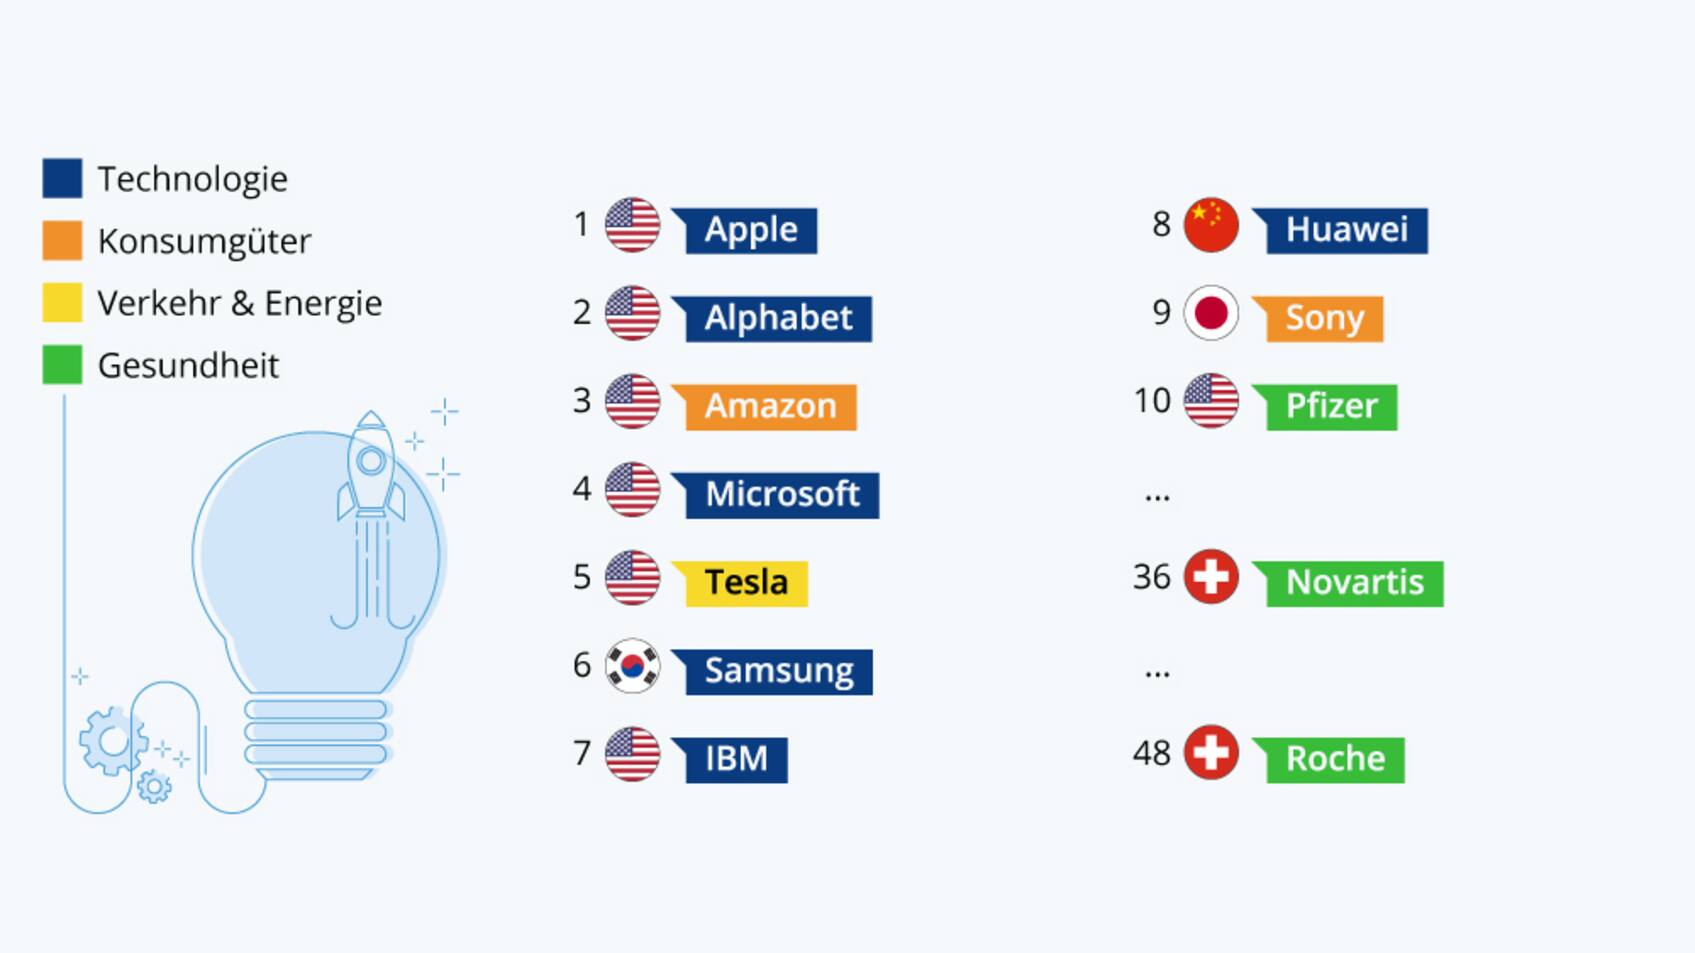This screenshot has height=953, width=1695.
Task: Click the Chinese flag next to Huawei
Action: click(1211, 225)
